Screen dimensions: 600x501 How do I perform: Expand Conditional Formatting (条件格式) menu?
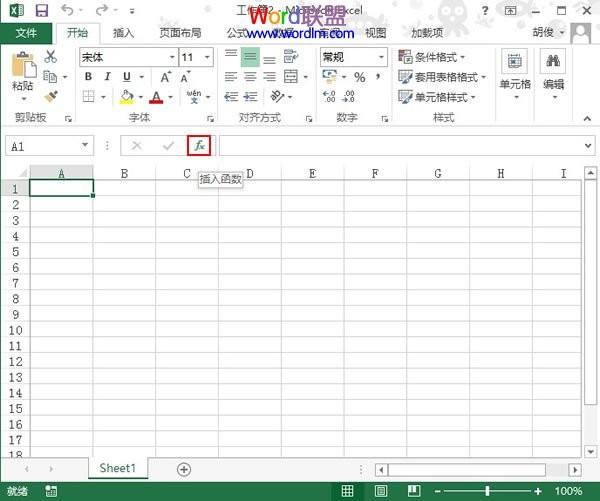pos(431,57)
